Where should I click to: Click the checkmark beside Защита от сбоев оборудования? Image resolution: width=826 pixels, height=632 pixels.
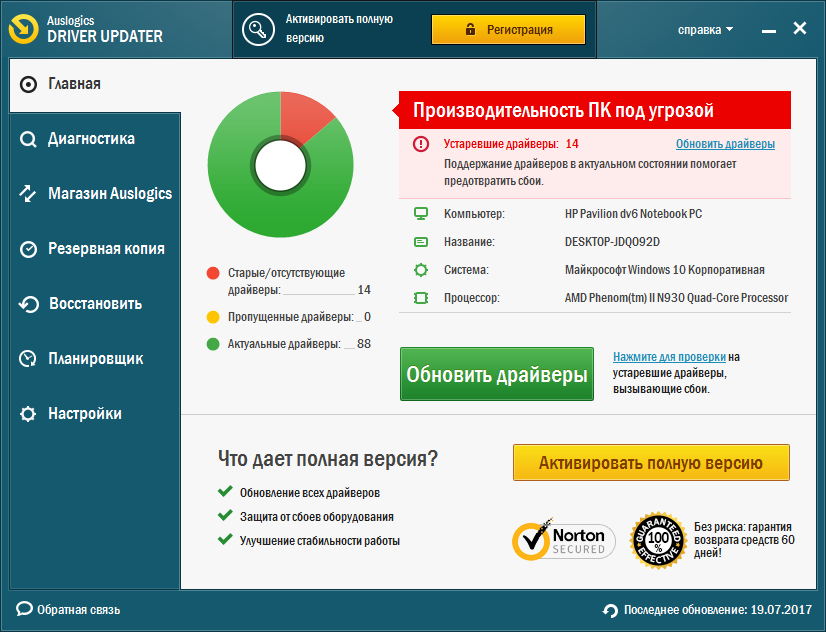(225, 515)
